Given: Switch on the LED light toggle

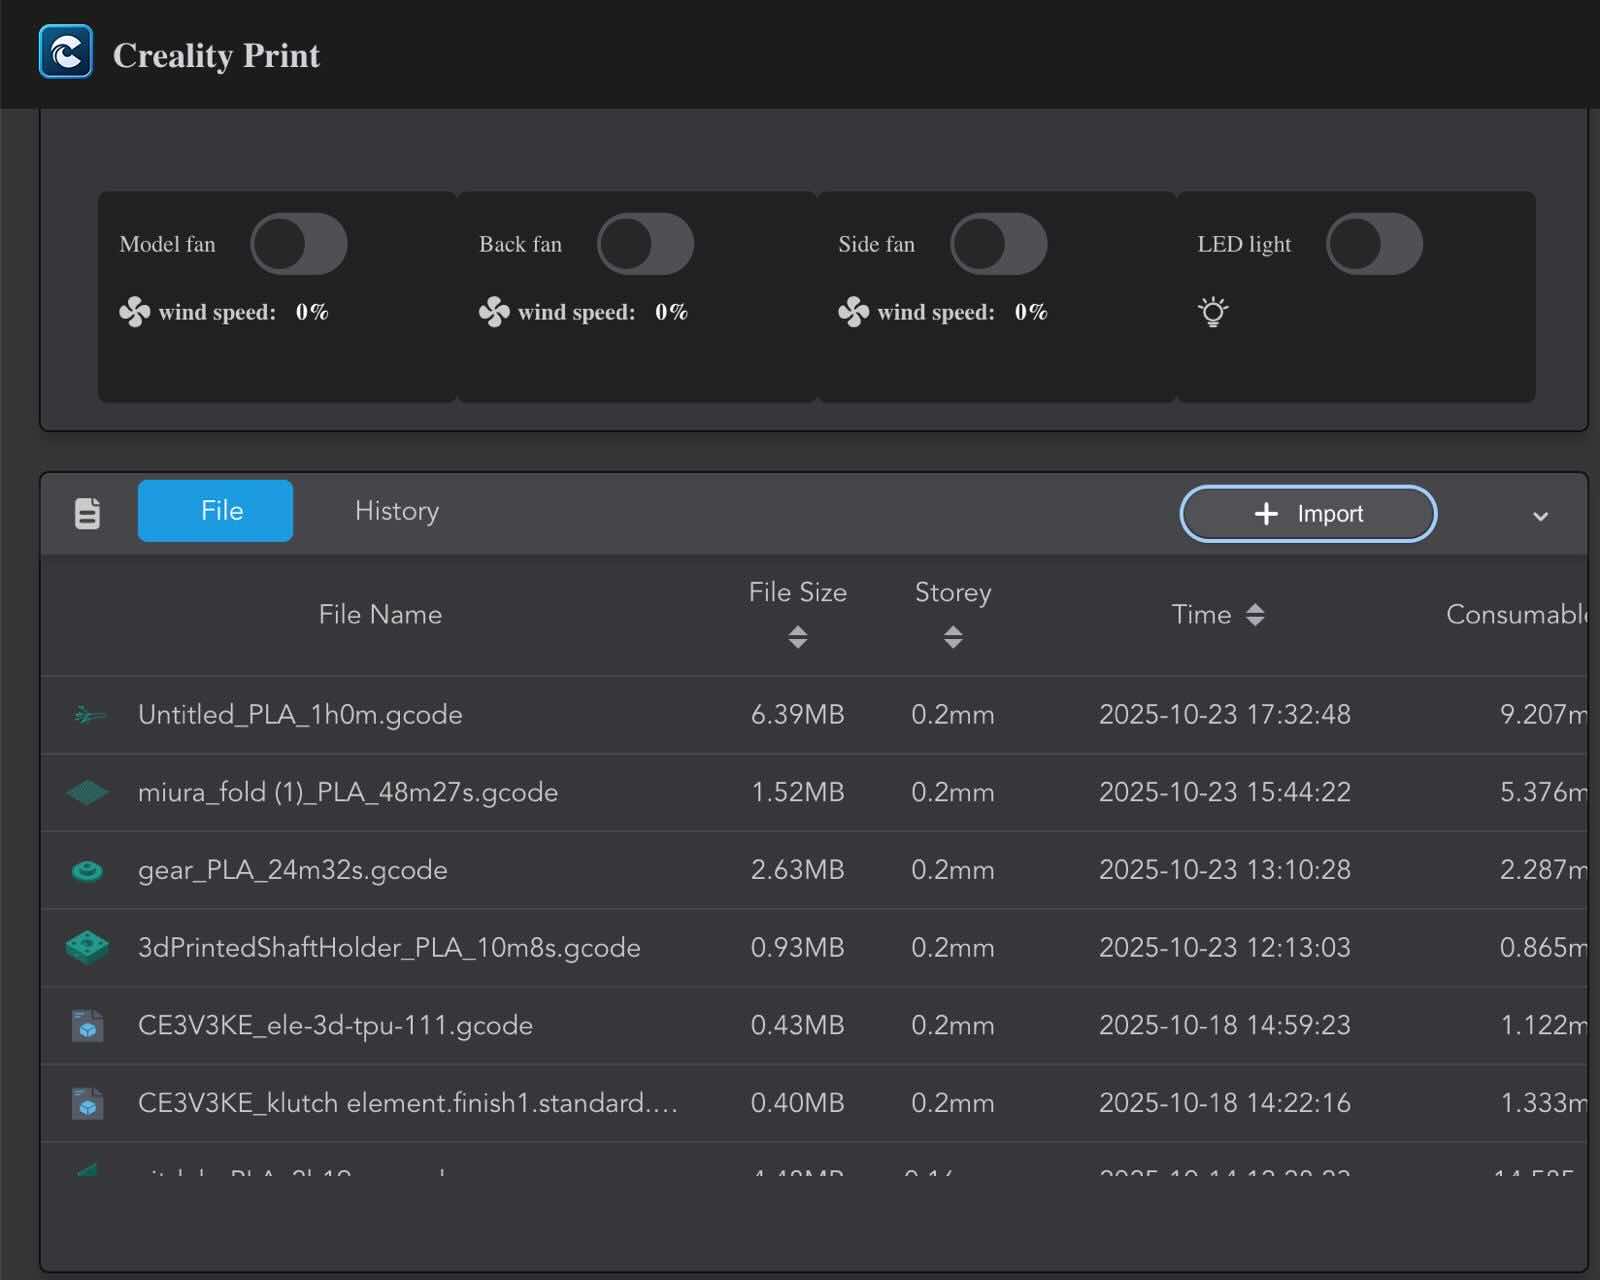Looking at the screenshot, I should (x=1374, y=244).
